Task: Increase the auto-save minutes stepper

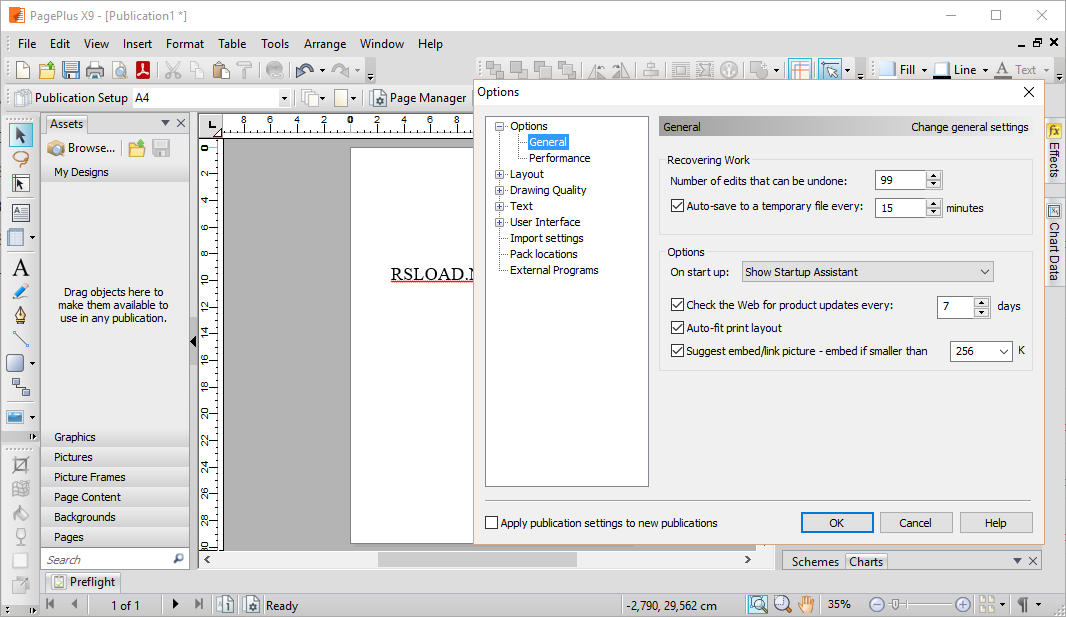Action: (933, 203)
